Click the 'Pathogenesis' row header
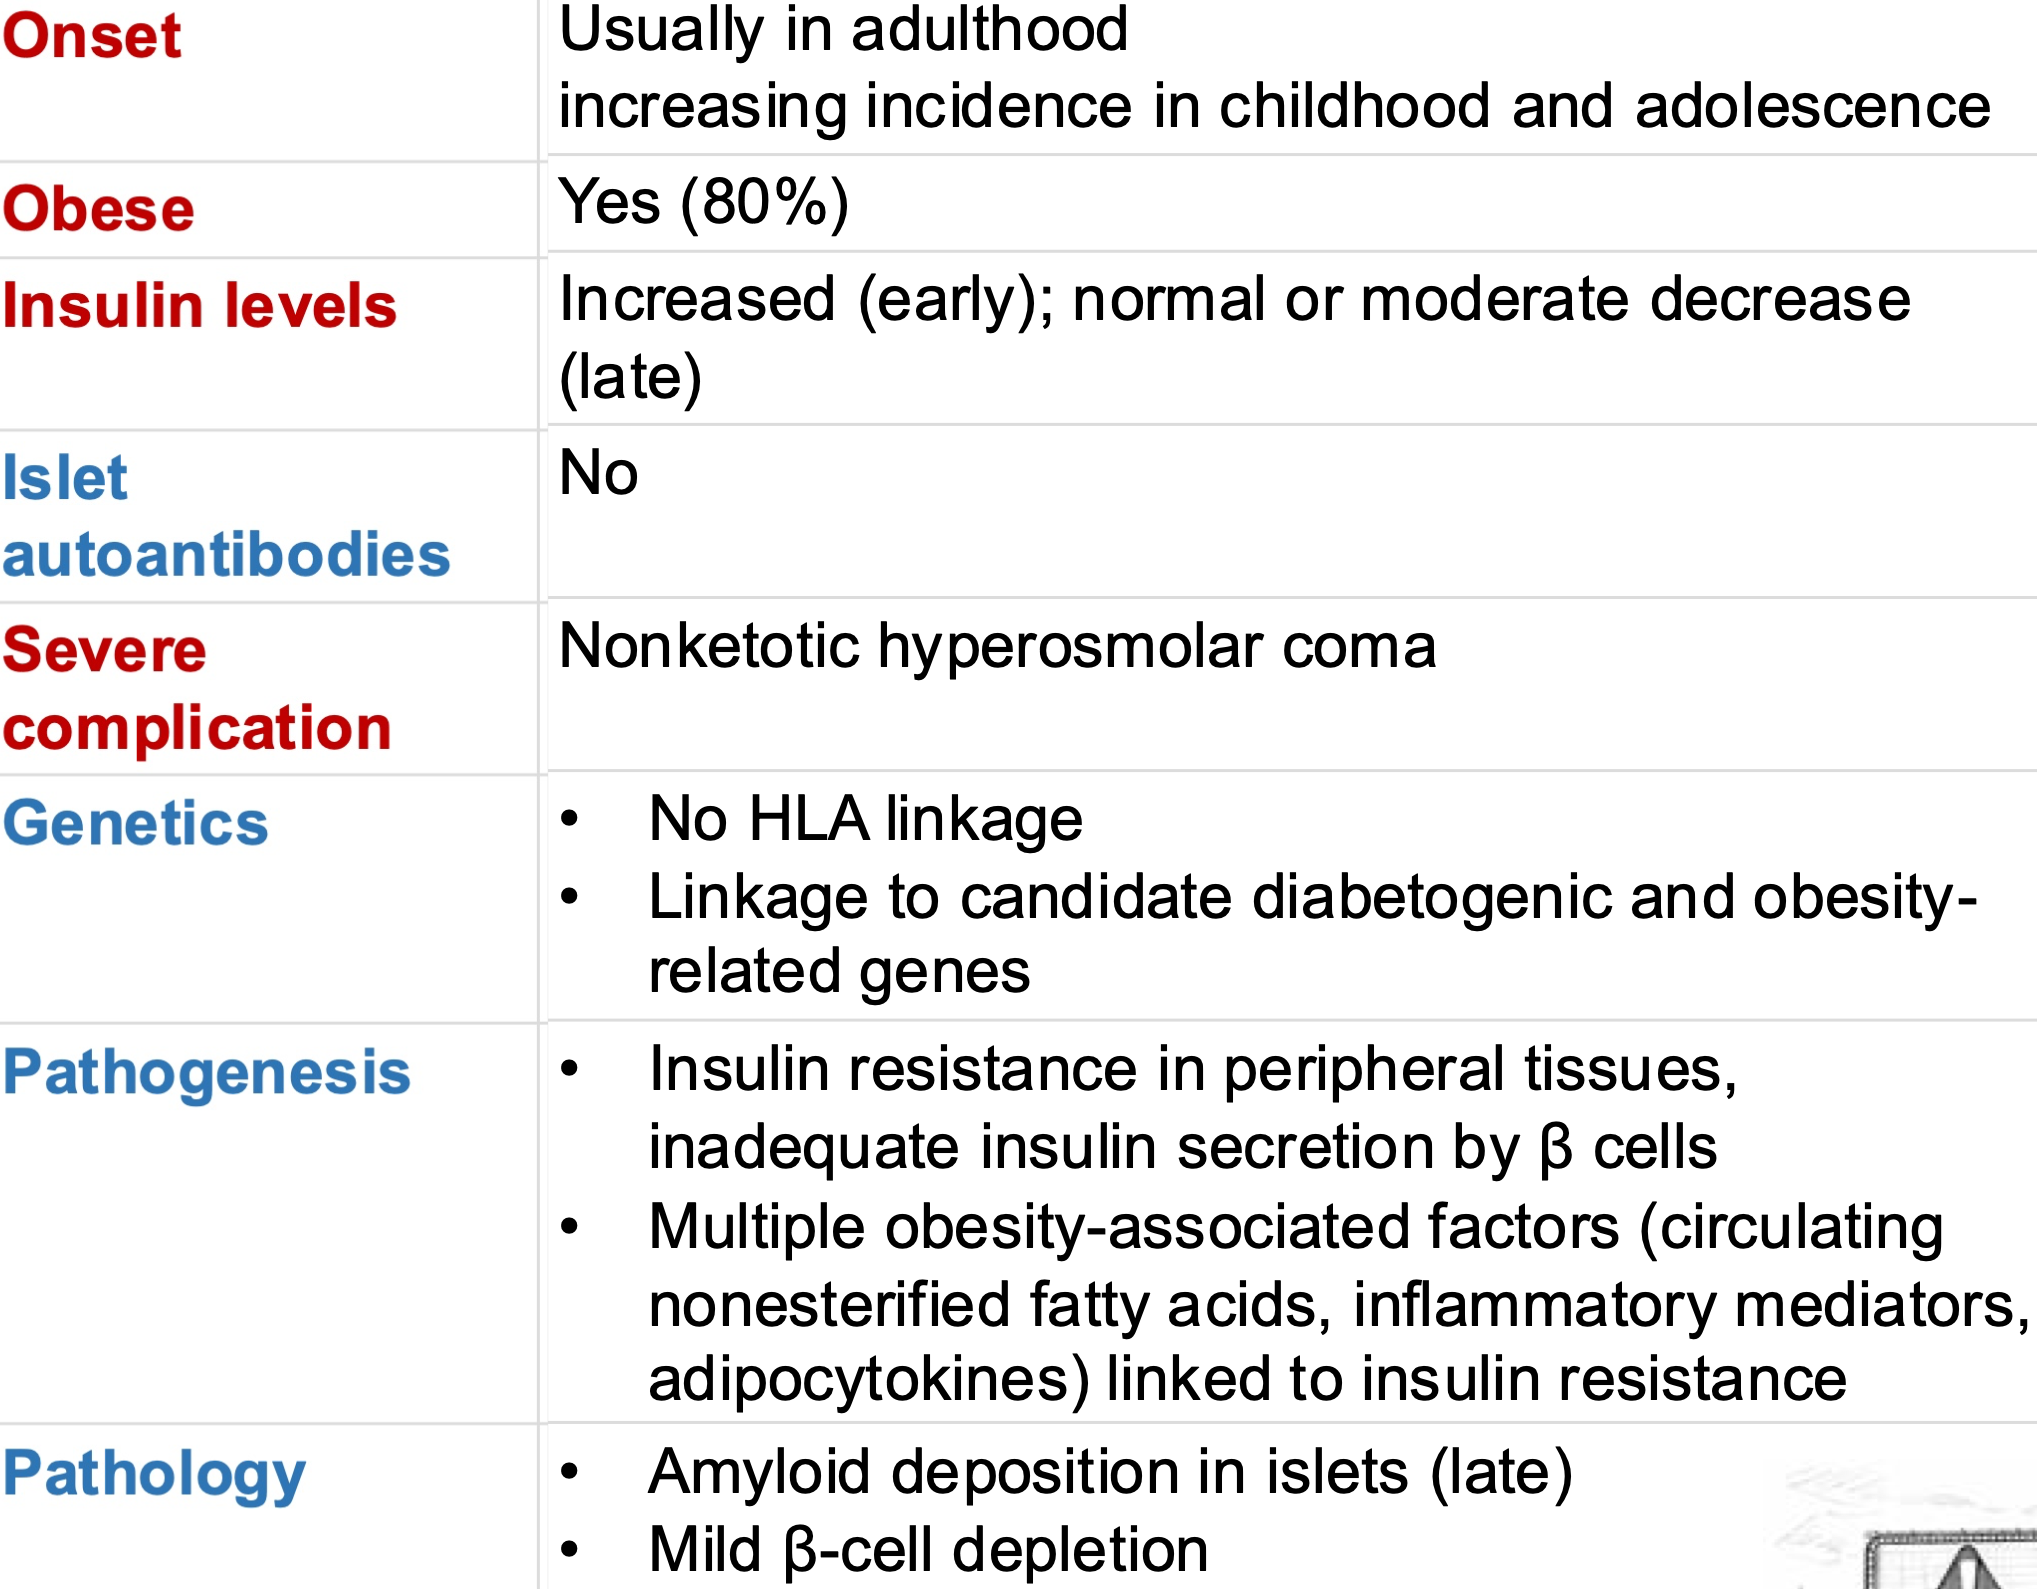 [x=206, y=1072]
